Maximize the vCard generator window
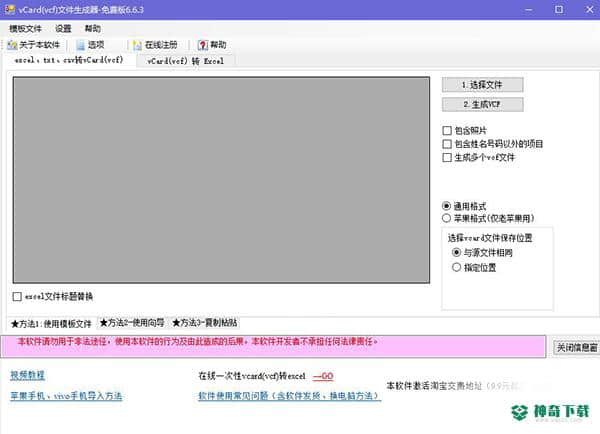The height and width of the screenshot is (434, 600). pos(559,10)
